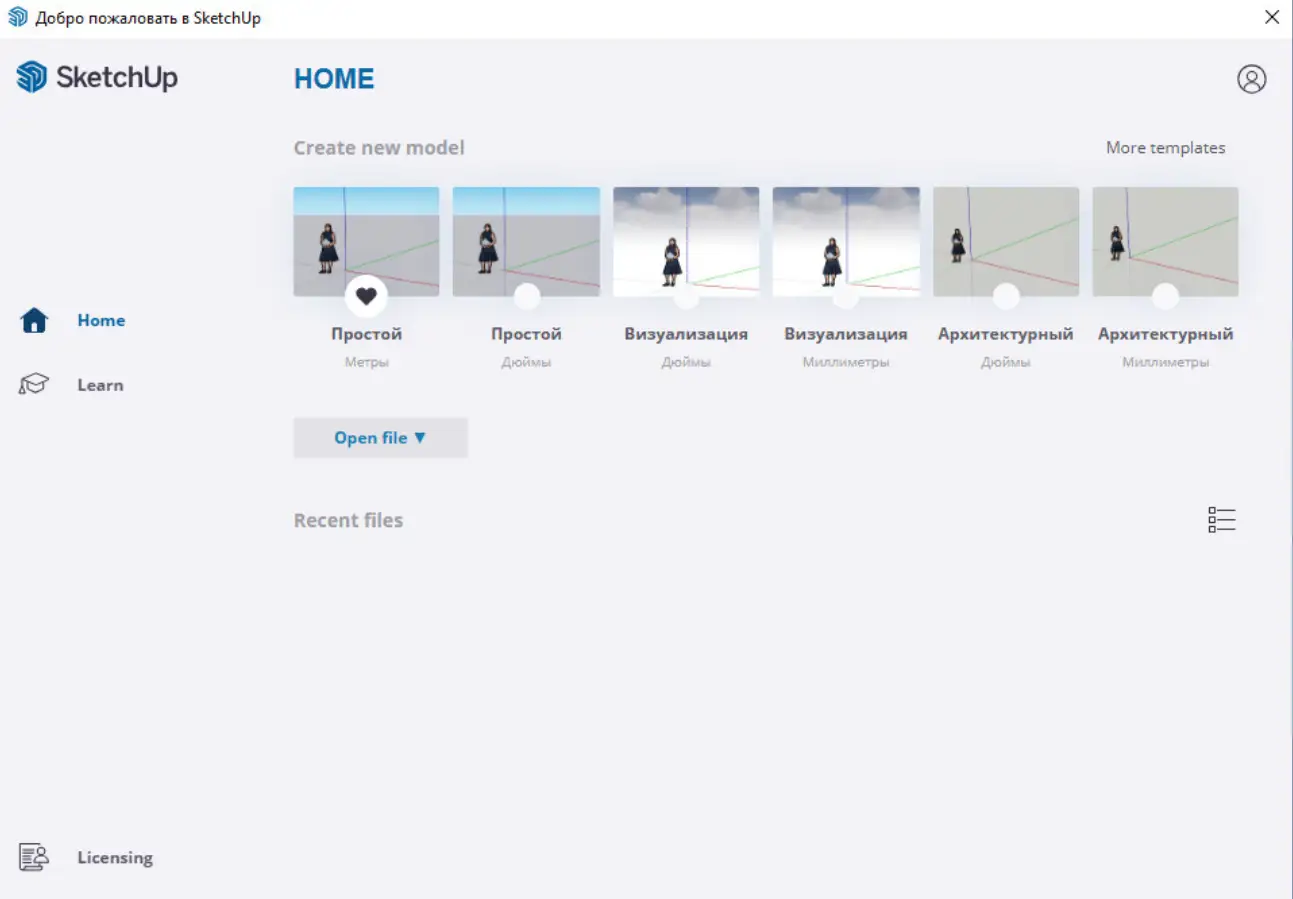This screenshot has width=1293, height=899.
Task: Click the title 'Добро пожаловать в SketchUp'
Action: pyautogui.click(x=148, y=18)
